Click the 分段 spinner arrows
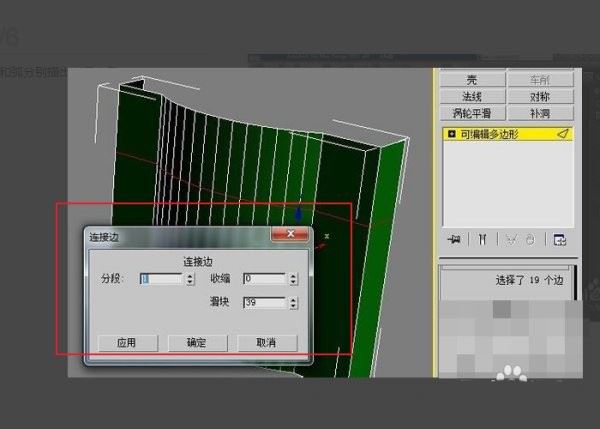The width and height of the screenshot is (600, 429). [x=190, y=279]
